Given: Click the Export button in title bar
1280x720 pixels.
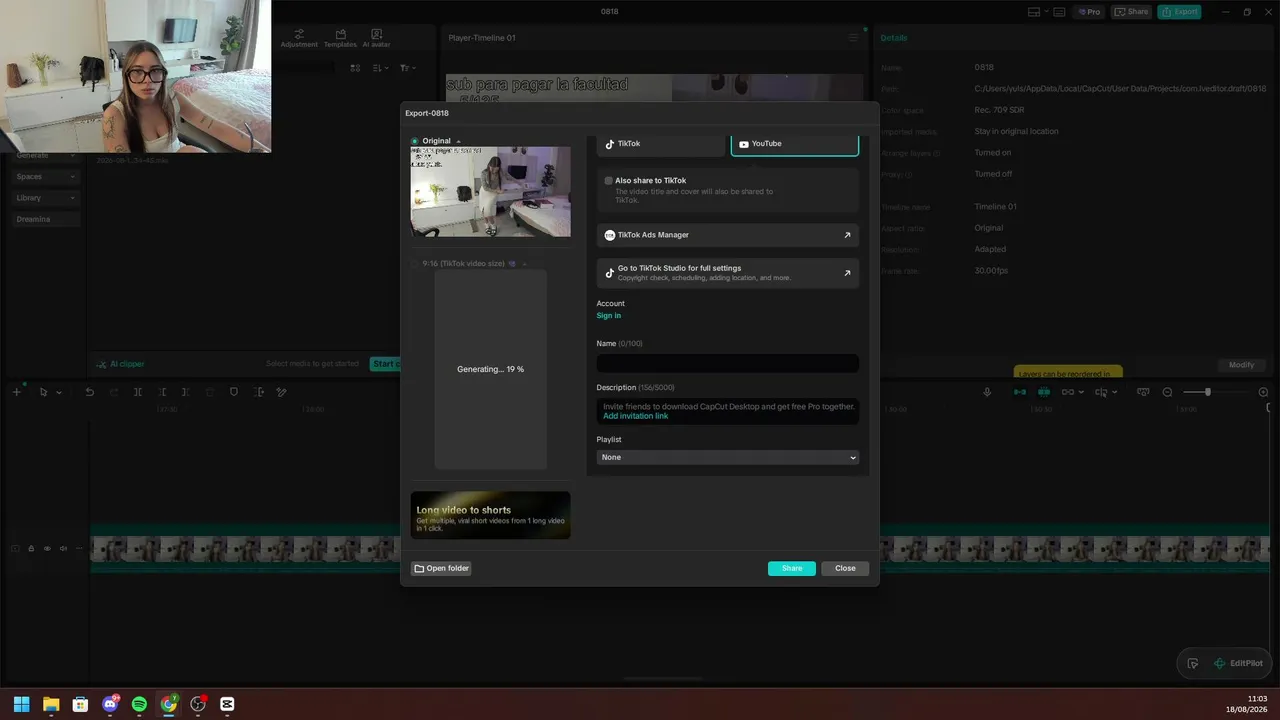Looking at the screenshot, I should click(1179, 12).
